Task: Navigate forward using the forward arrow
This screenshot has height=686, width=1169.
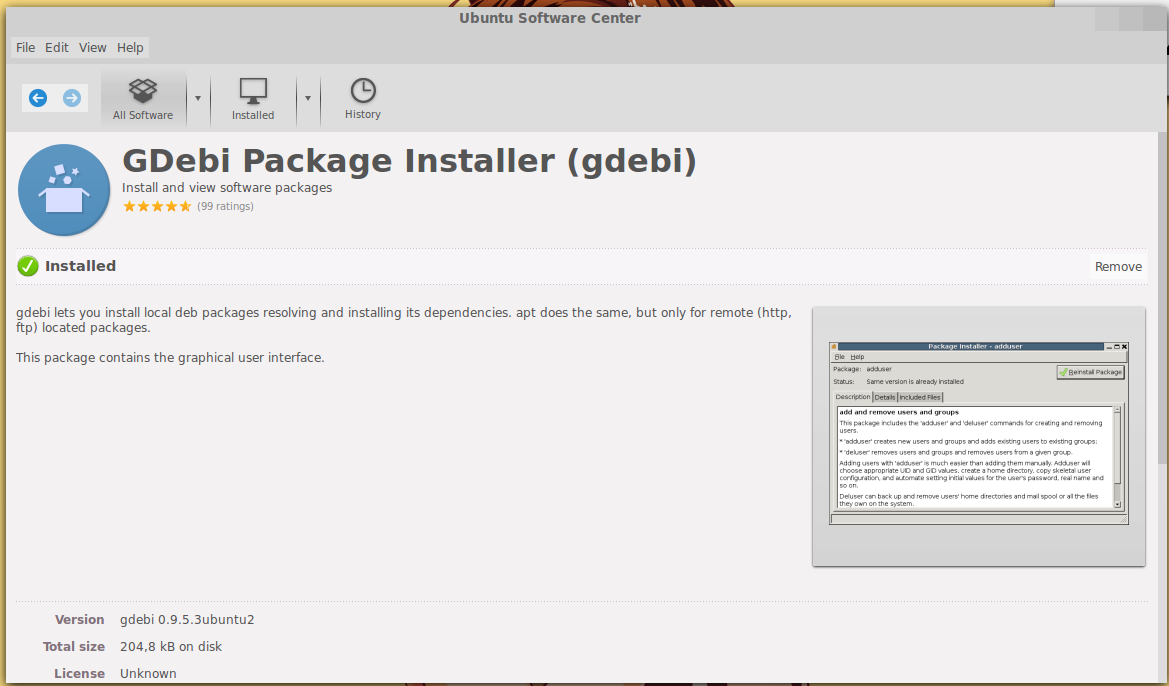Action: (x=71, y=97)
